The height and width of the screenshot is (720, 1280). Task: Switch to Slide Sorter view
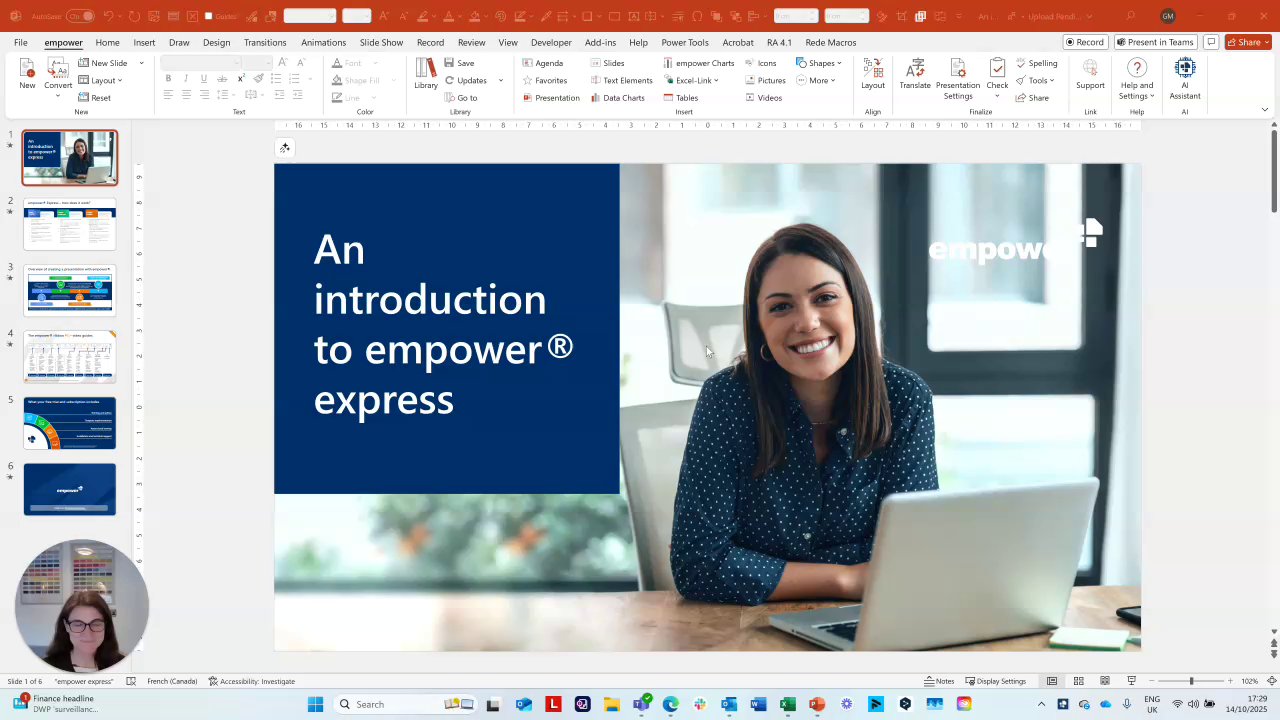[x=1078, y=681]
